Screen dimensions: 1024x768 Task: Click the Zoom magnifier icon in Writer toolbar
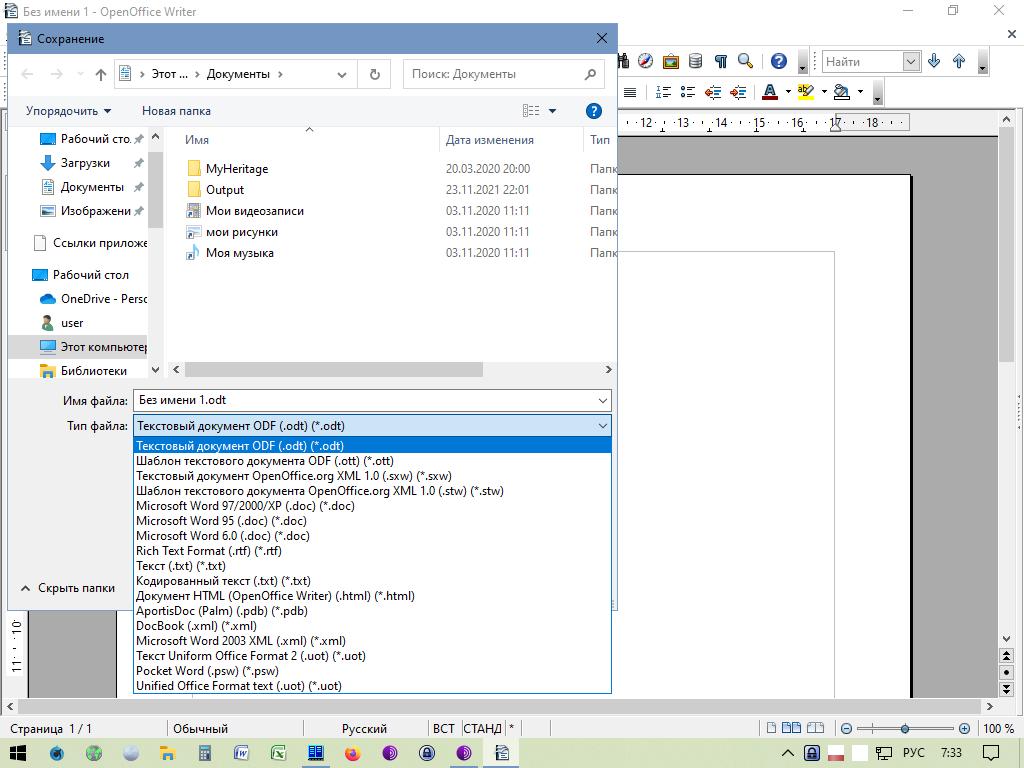[745, 61]
